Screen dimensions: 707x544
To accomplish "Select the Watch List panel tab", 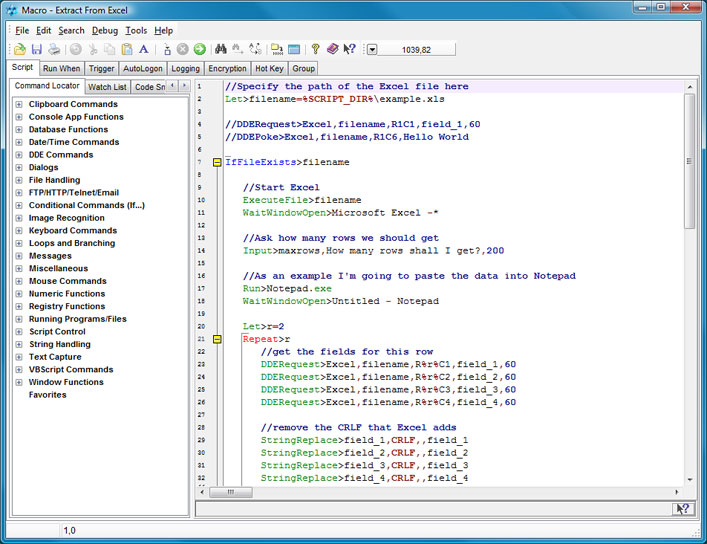I will coord(107,87).
